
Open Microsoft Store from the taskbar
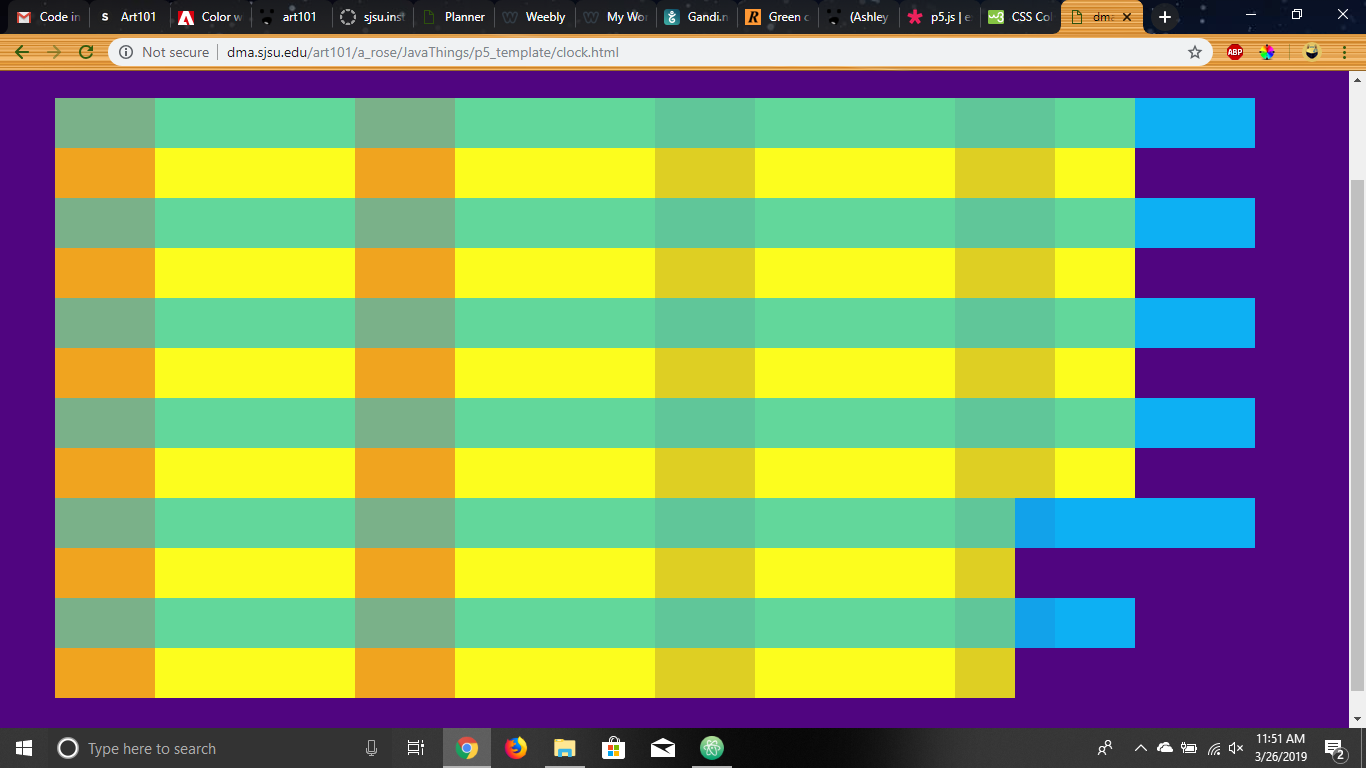614,748
